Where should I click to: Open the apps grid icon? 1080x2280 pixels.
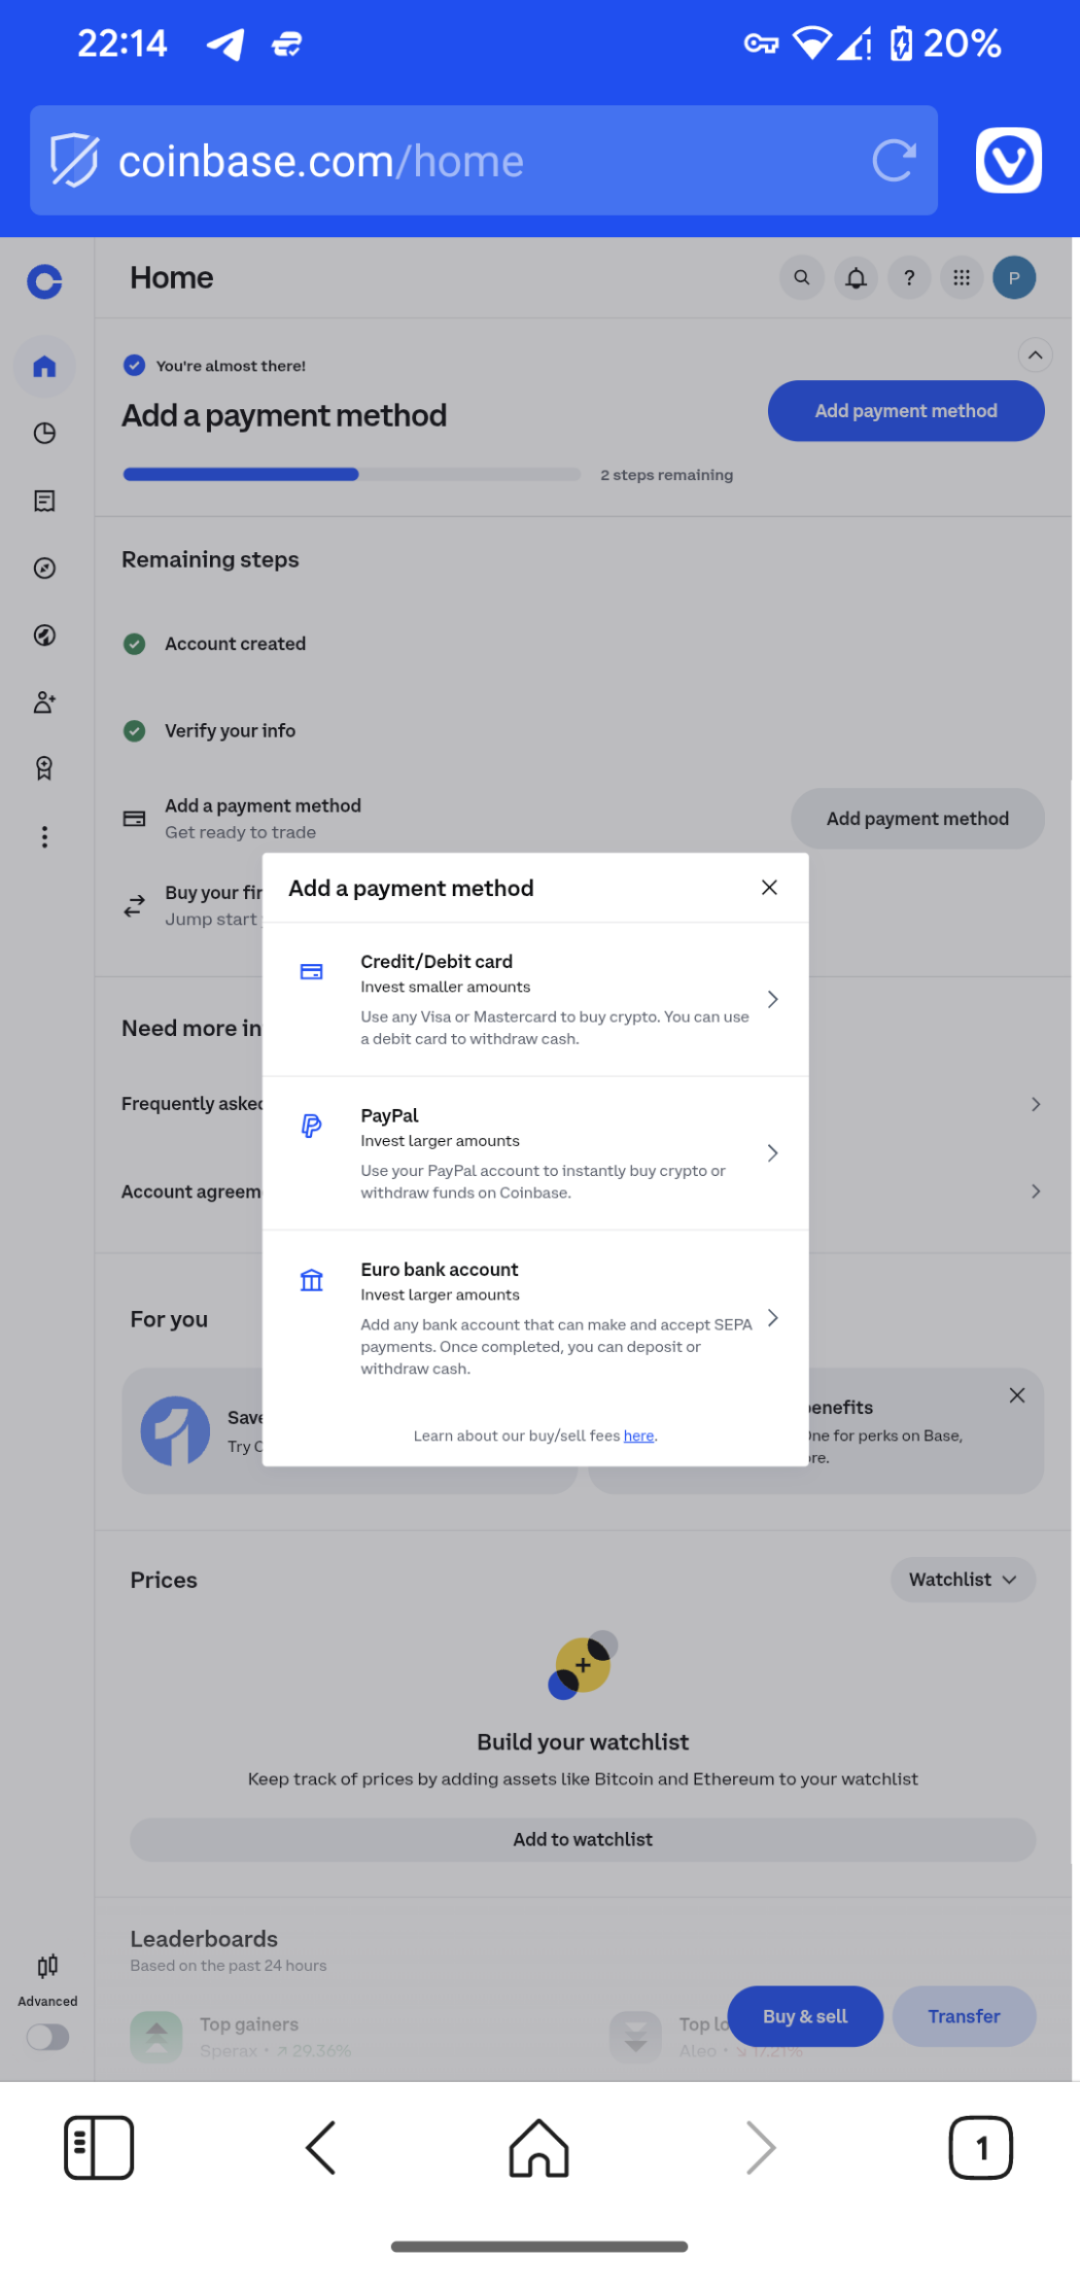click(962, 278)
